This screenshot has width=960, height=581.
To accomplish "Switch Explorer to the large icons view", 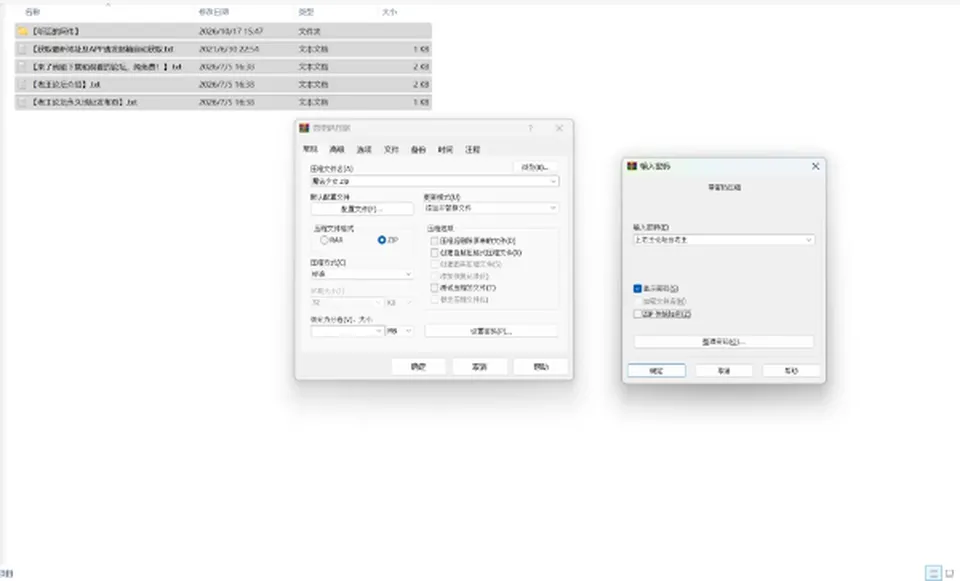I will click(x=950, y=573).
